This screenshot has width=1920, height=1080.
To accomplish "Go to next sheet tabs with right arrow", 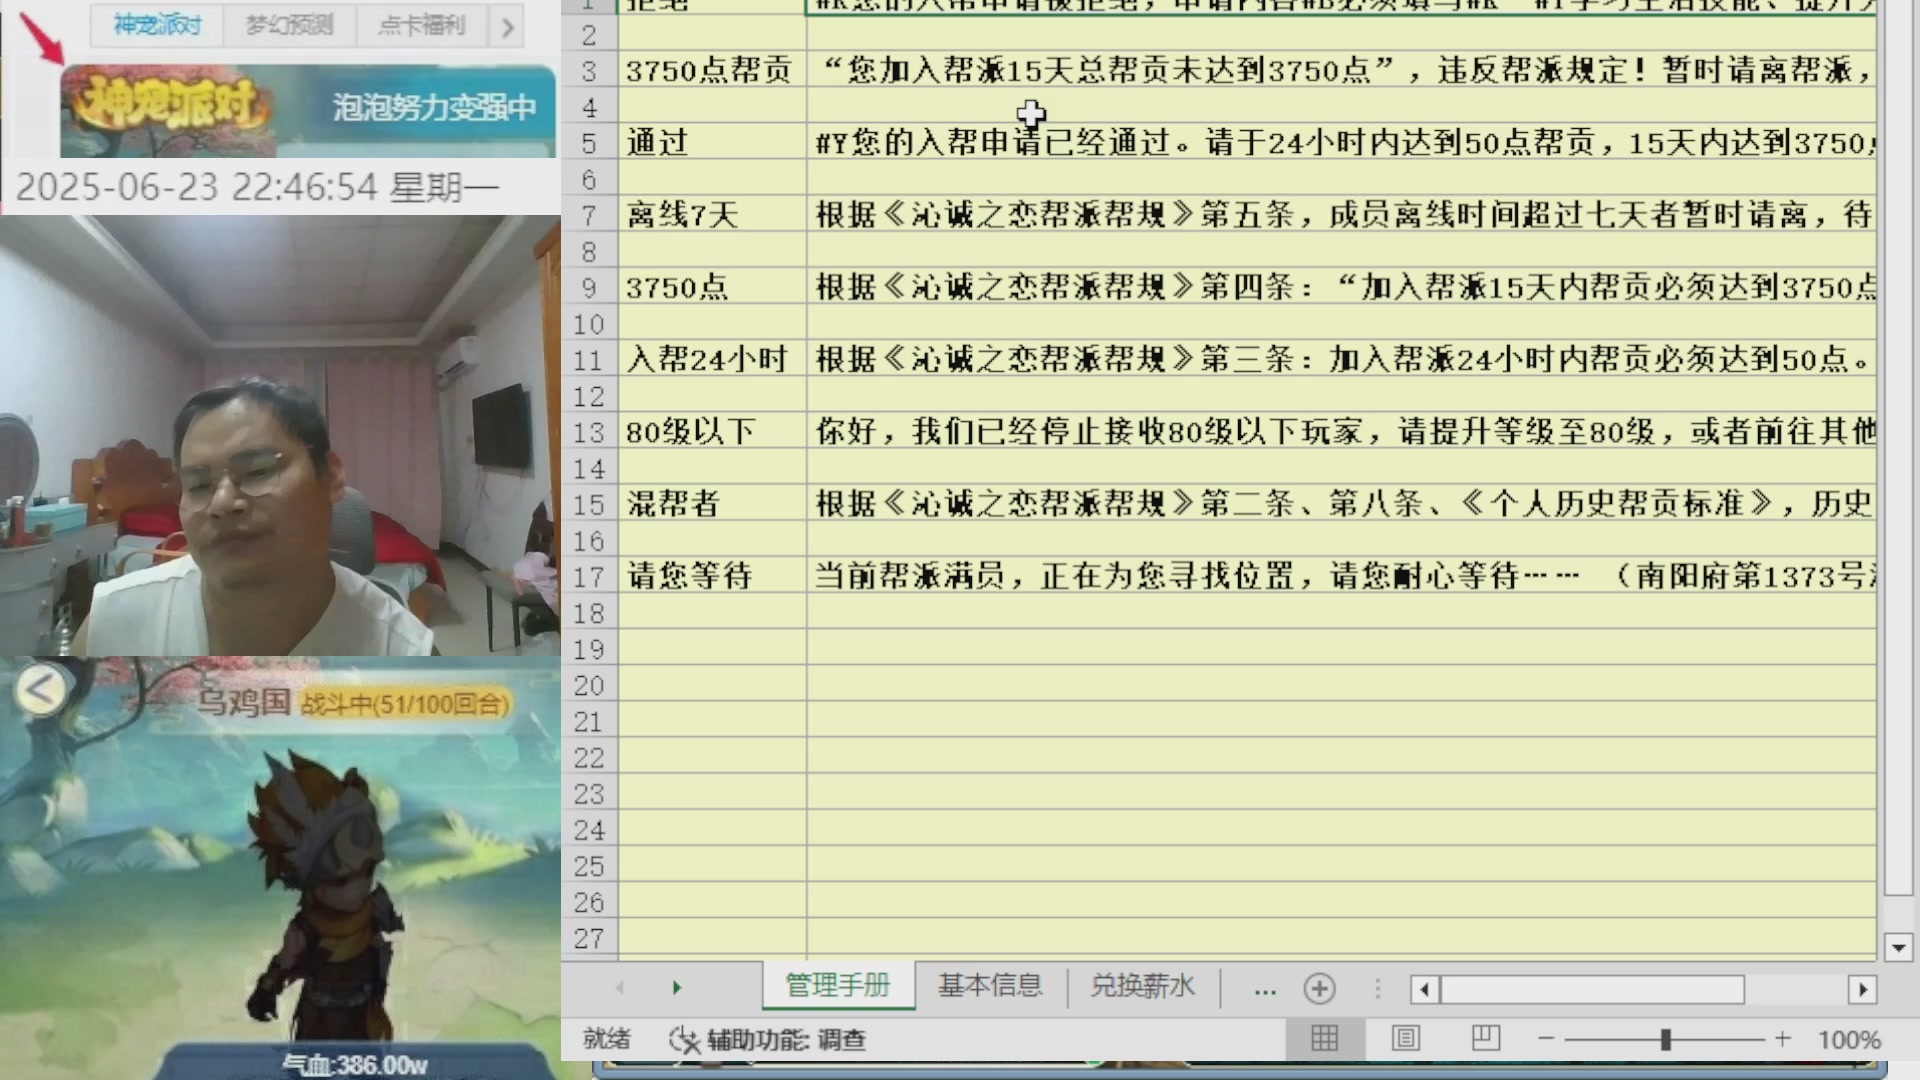I will [x=677, y=988].
